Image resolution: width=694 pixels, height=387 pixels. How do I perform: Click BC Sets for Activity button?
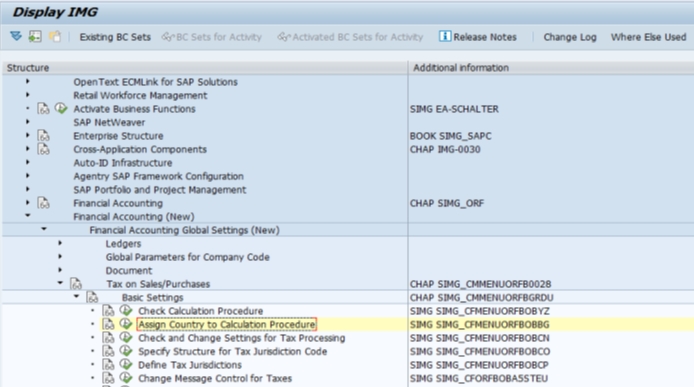212,37
